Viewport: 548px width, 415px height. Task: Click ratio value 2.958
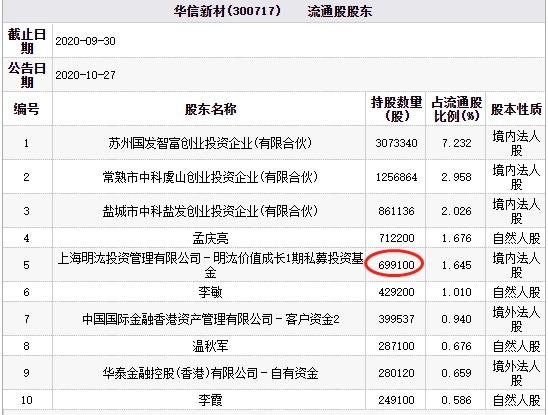click(456, 177)
